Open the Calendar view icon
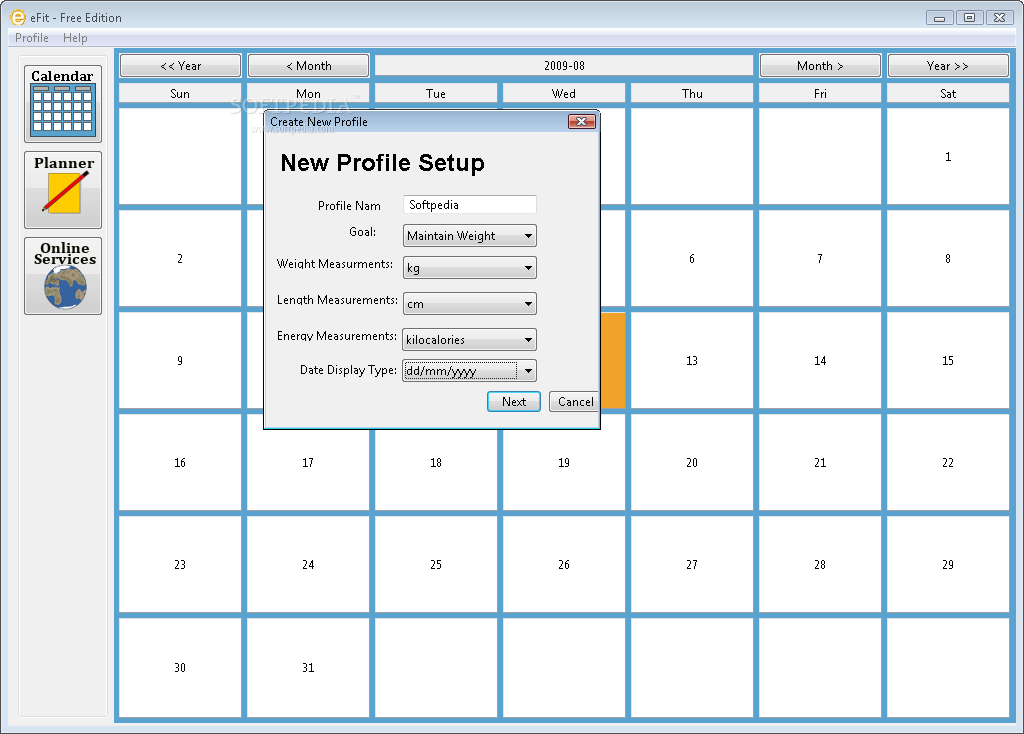Screen dimensions: 1024x734 pyautogui.click(x=63, y=104)
